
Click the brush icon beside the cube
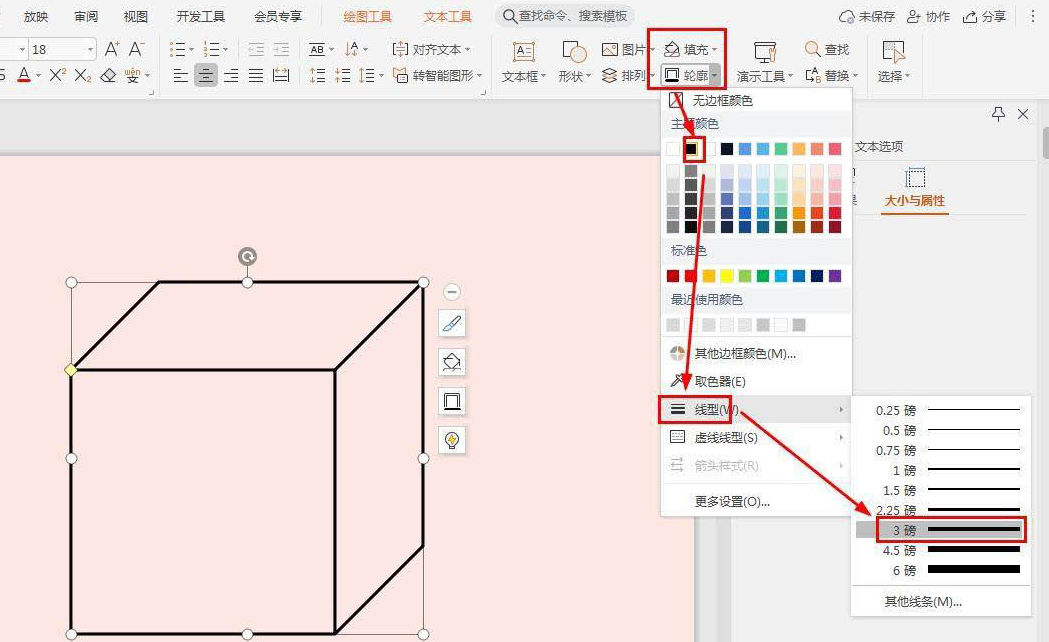[x=451, y=323]
